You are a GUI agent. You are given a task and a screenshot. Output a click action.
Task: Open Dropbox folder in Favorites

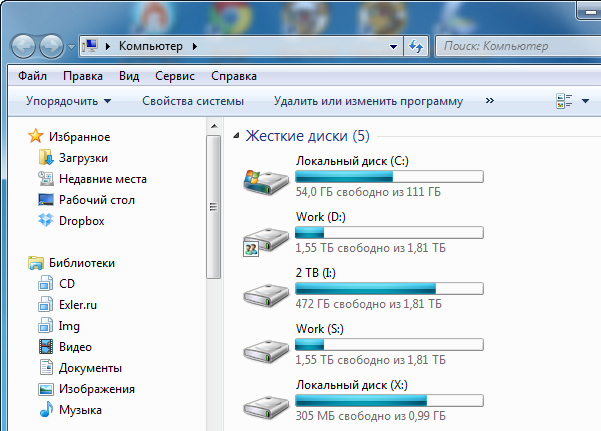pos(81,221)
